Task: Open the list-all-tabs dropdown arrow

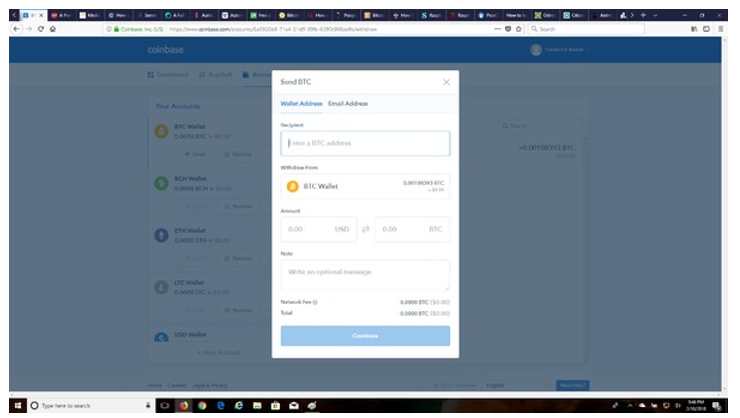Action: point(656,15)
